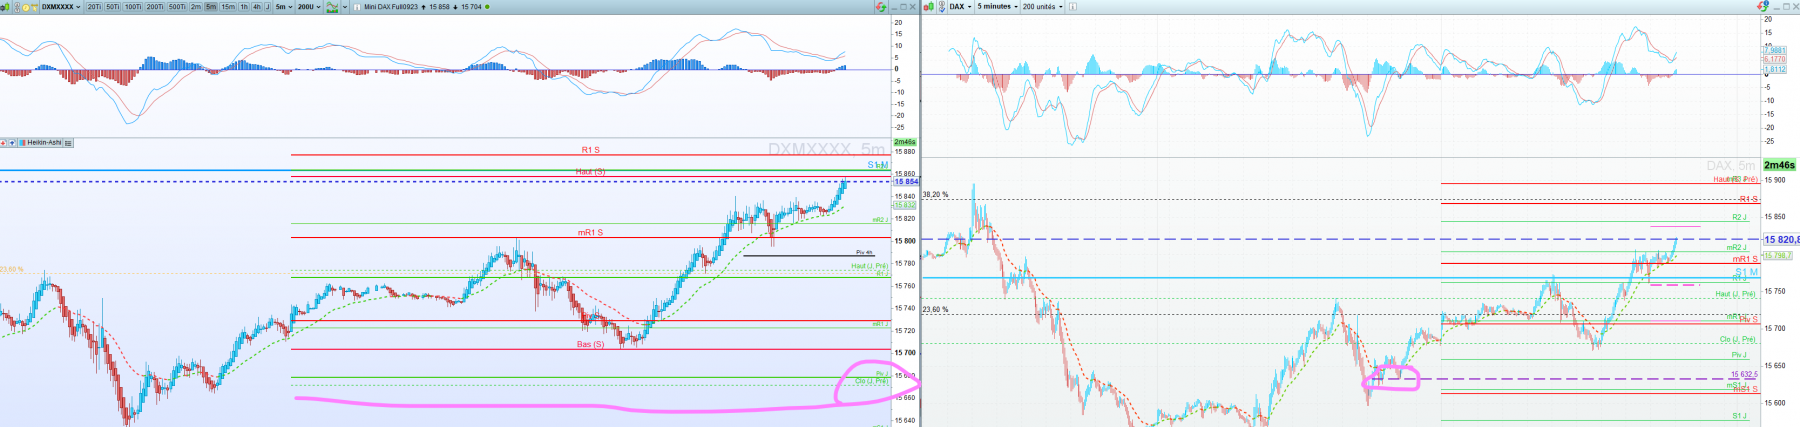Screen dimensions: 1800x427
Task: Expand the 5 minutes timeframe dropdown
Action: click(x=997, y=6)
